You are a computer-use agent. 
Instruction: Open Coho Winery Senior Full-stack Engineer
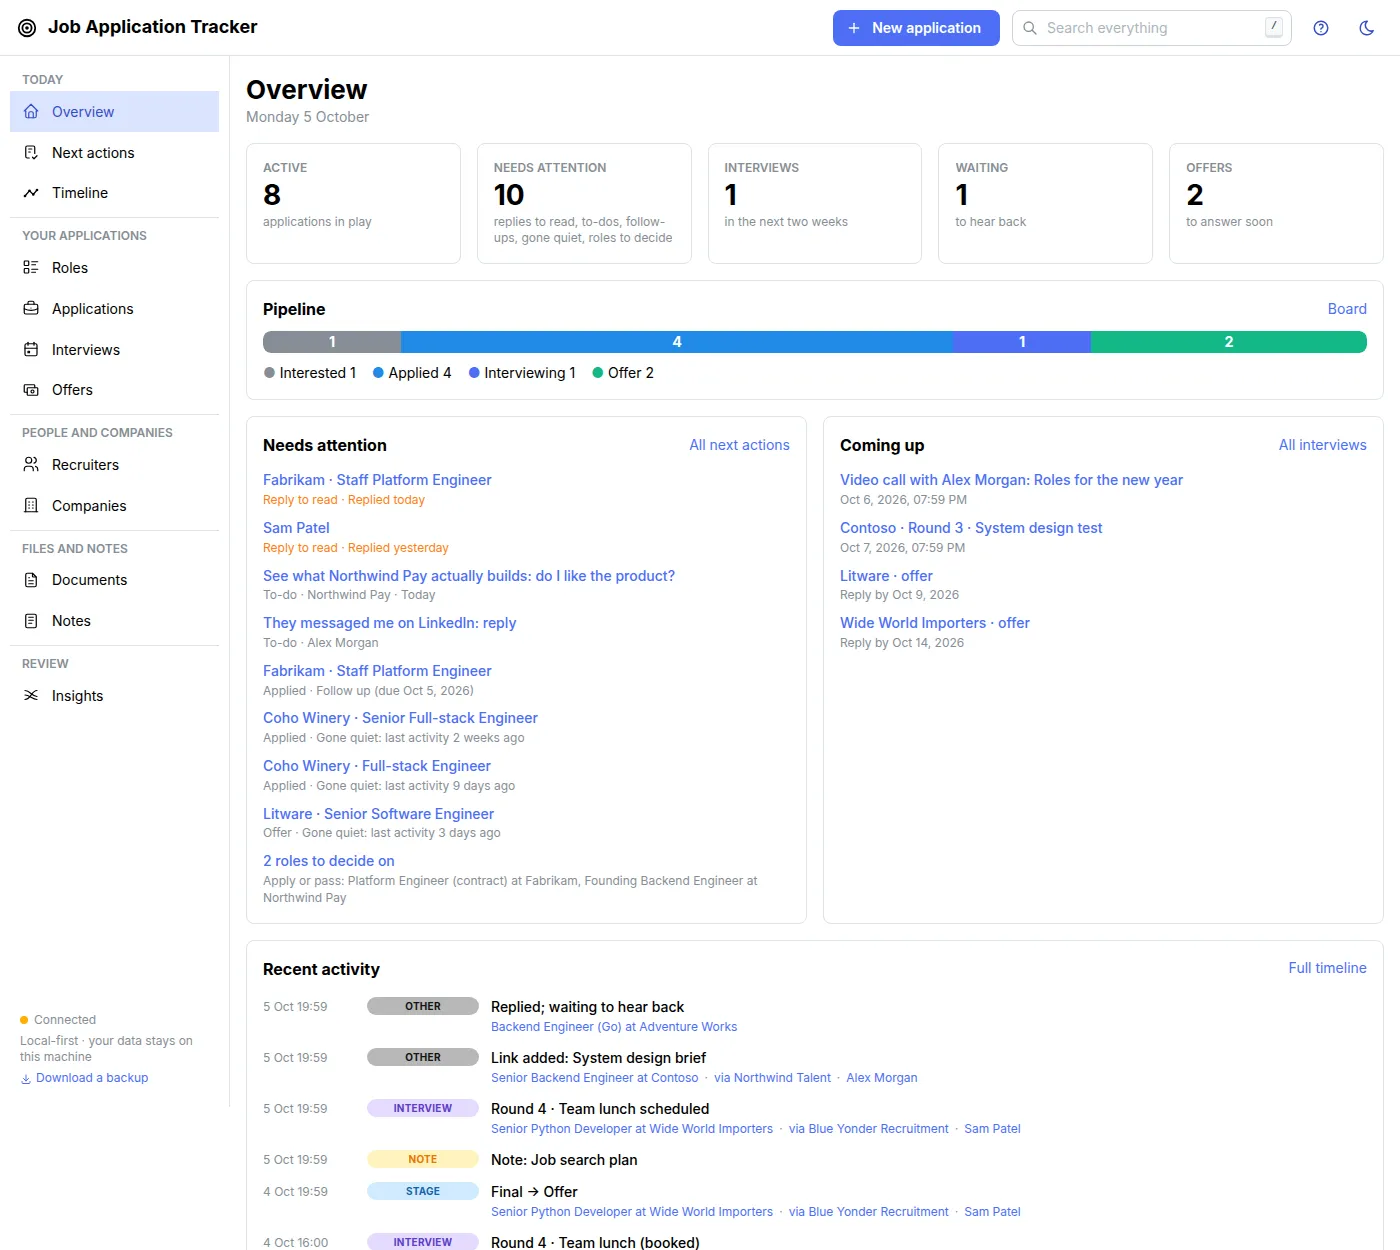400,718
